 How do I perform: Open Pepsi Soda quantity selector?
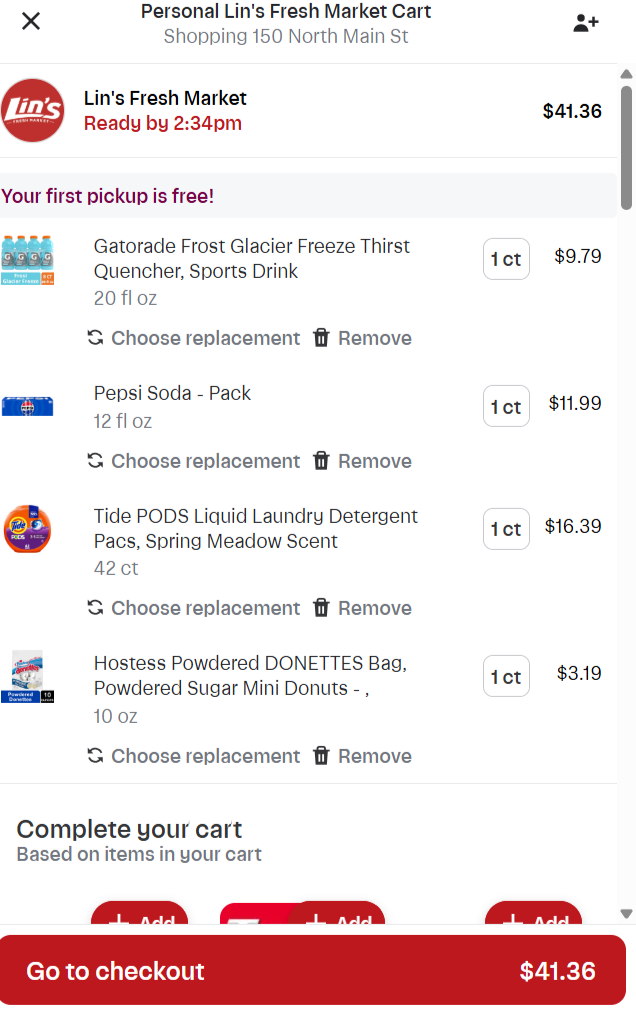point(506,406)
